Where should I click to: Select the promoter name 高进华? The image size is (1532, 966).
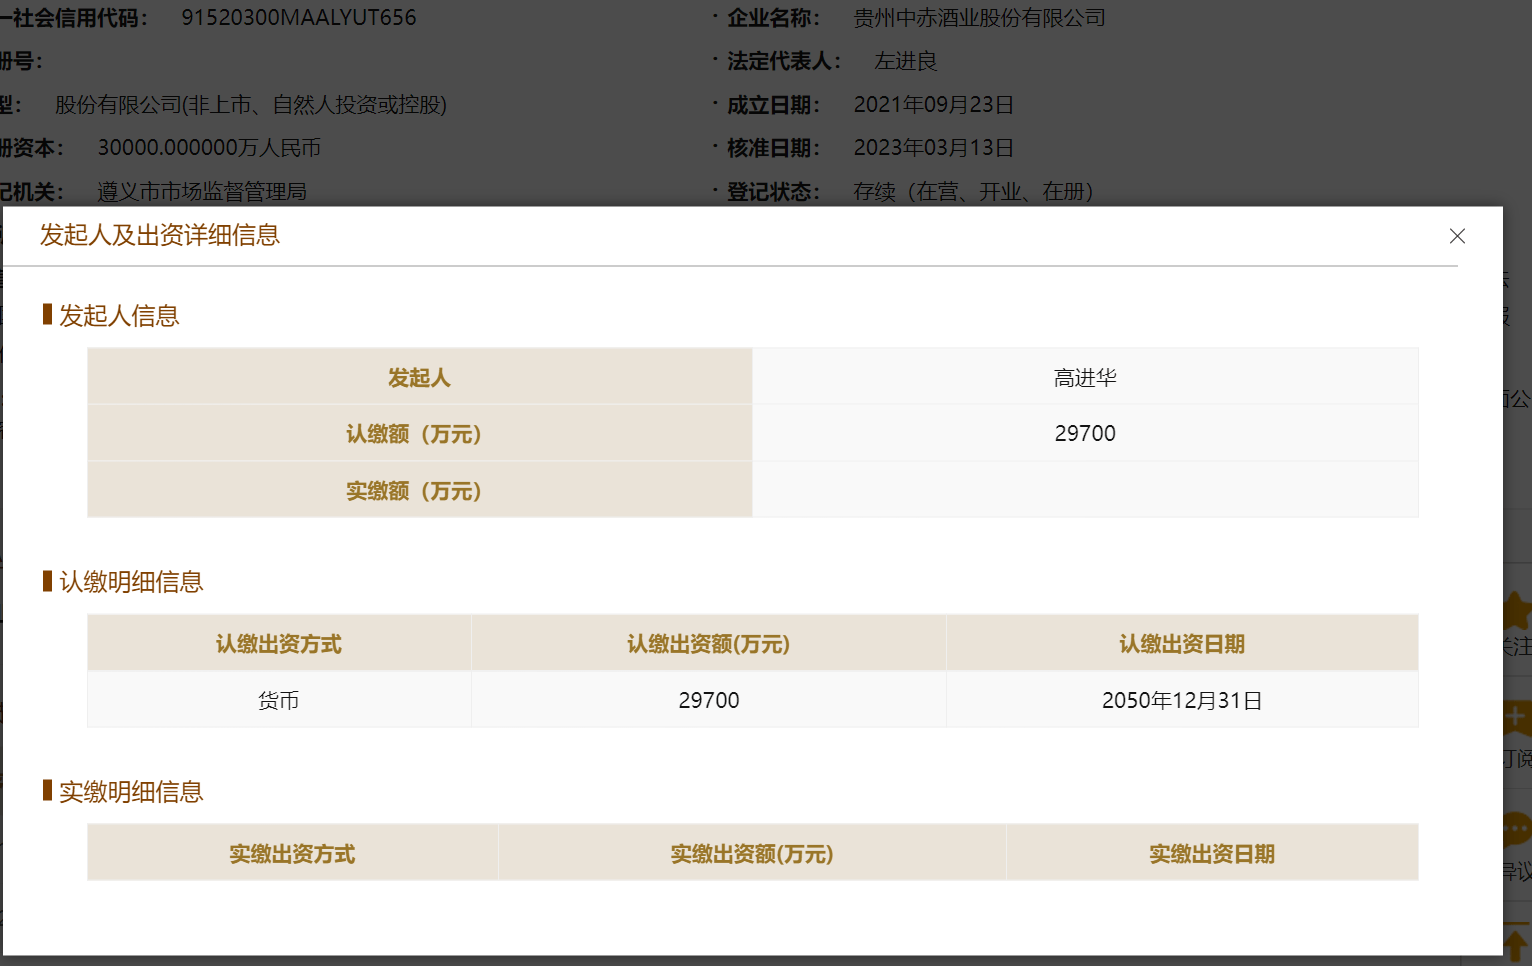(x=1085, y=378)
